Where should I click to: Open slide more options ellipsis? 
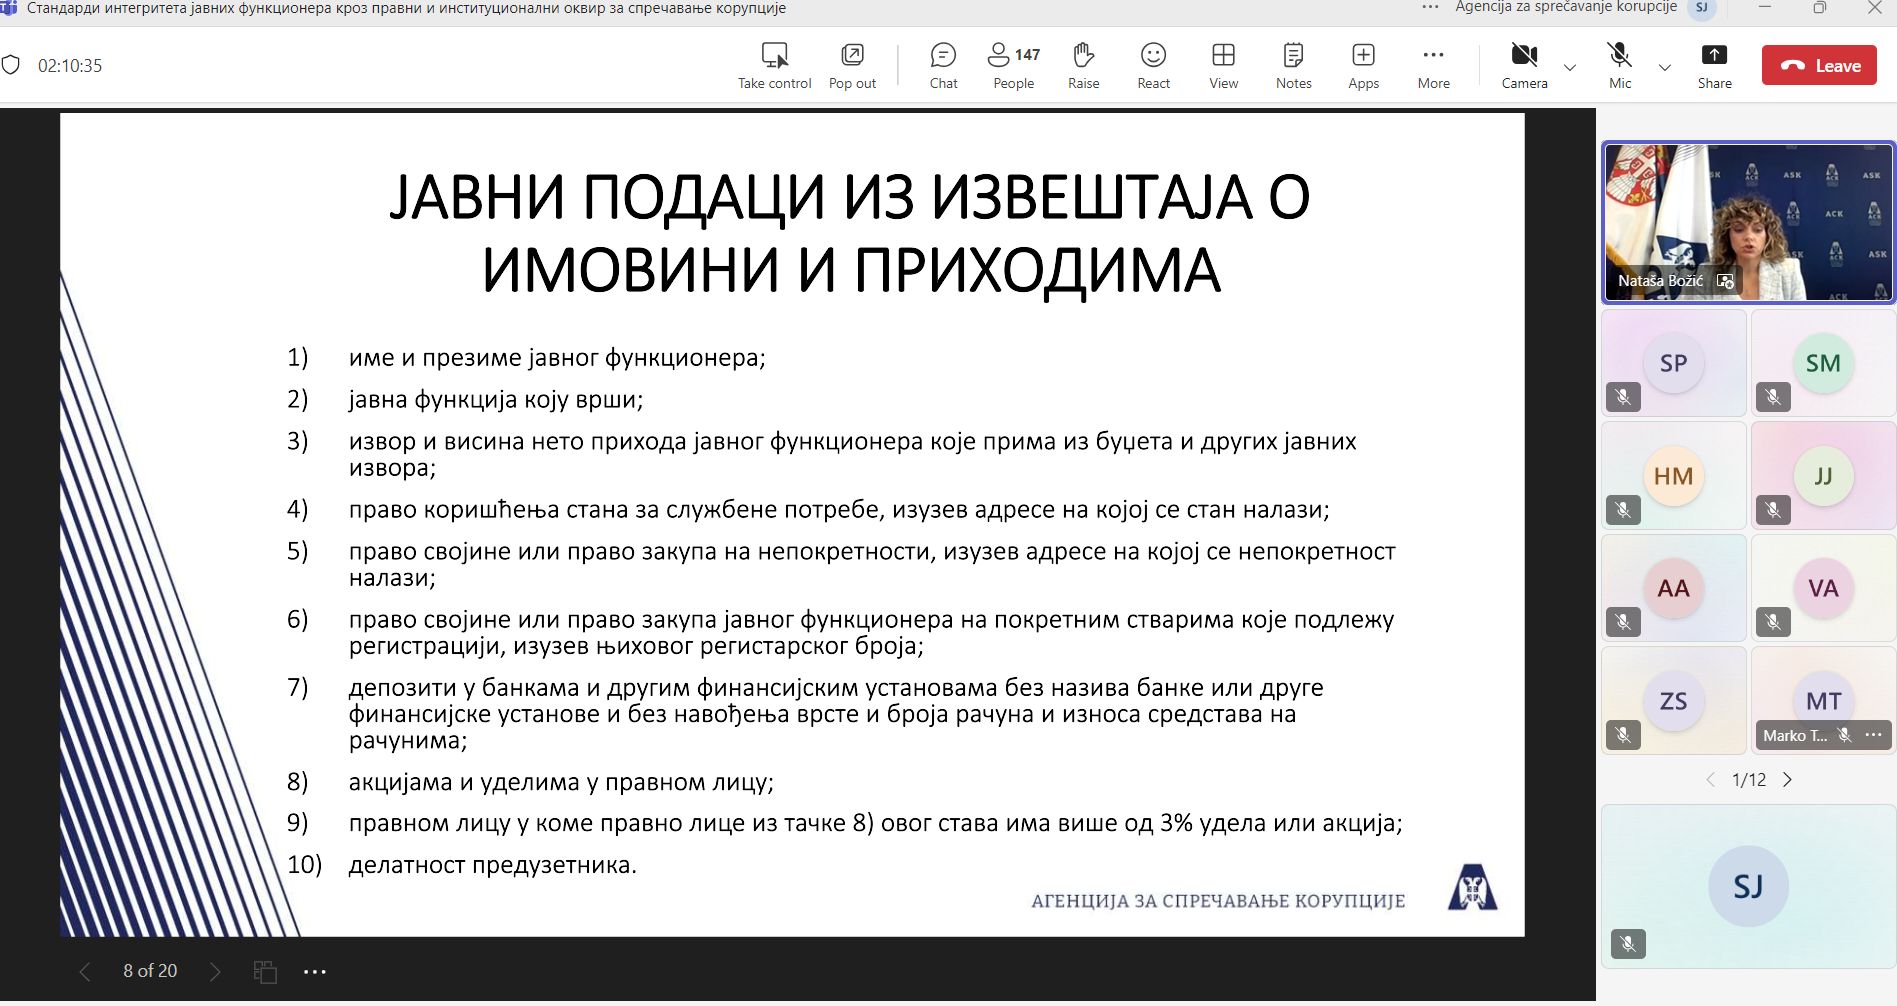click(315, 972)
